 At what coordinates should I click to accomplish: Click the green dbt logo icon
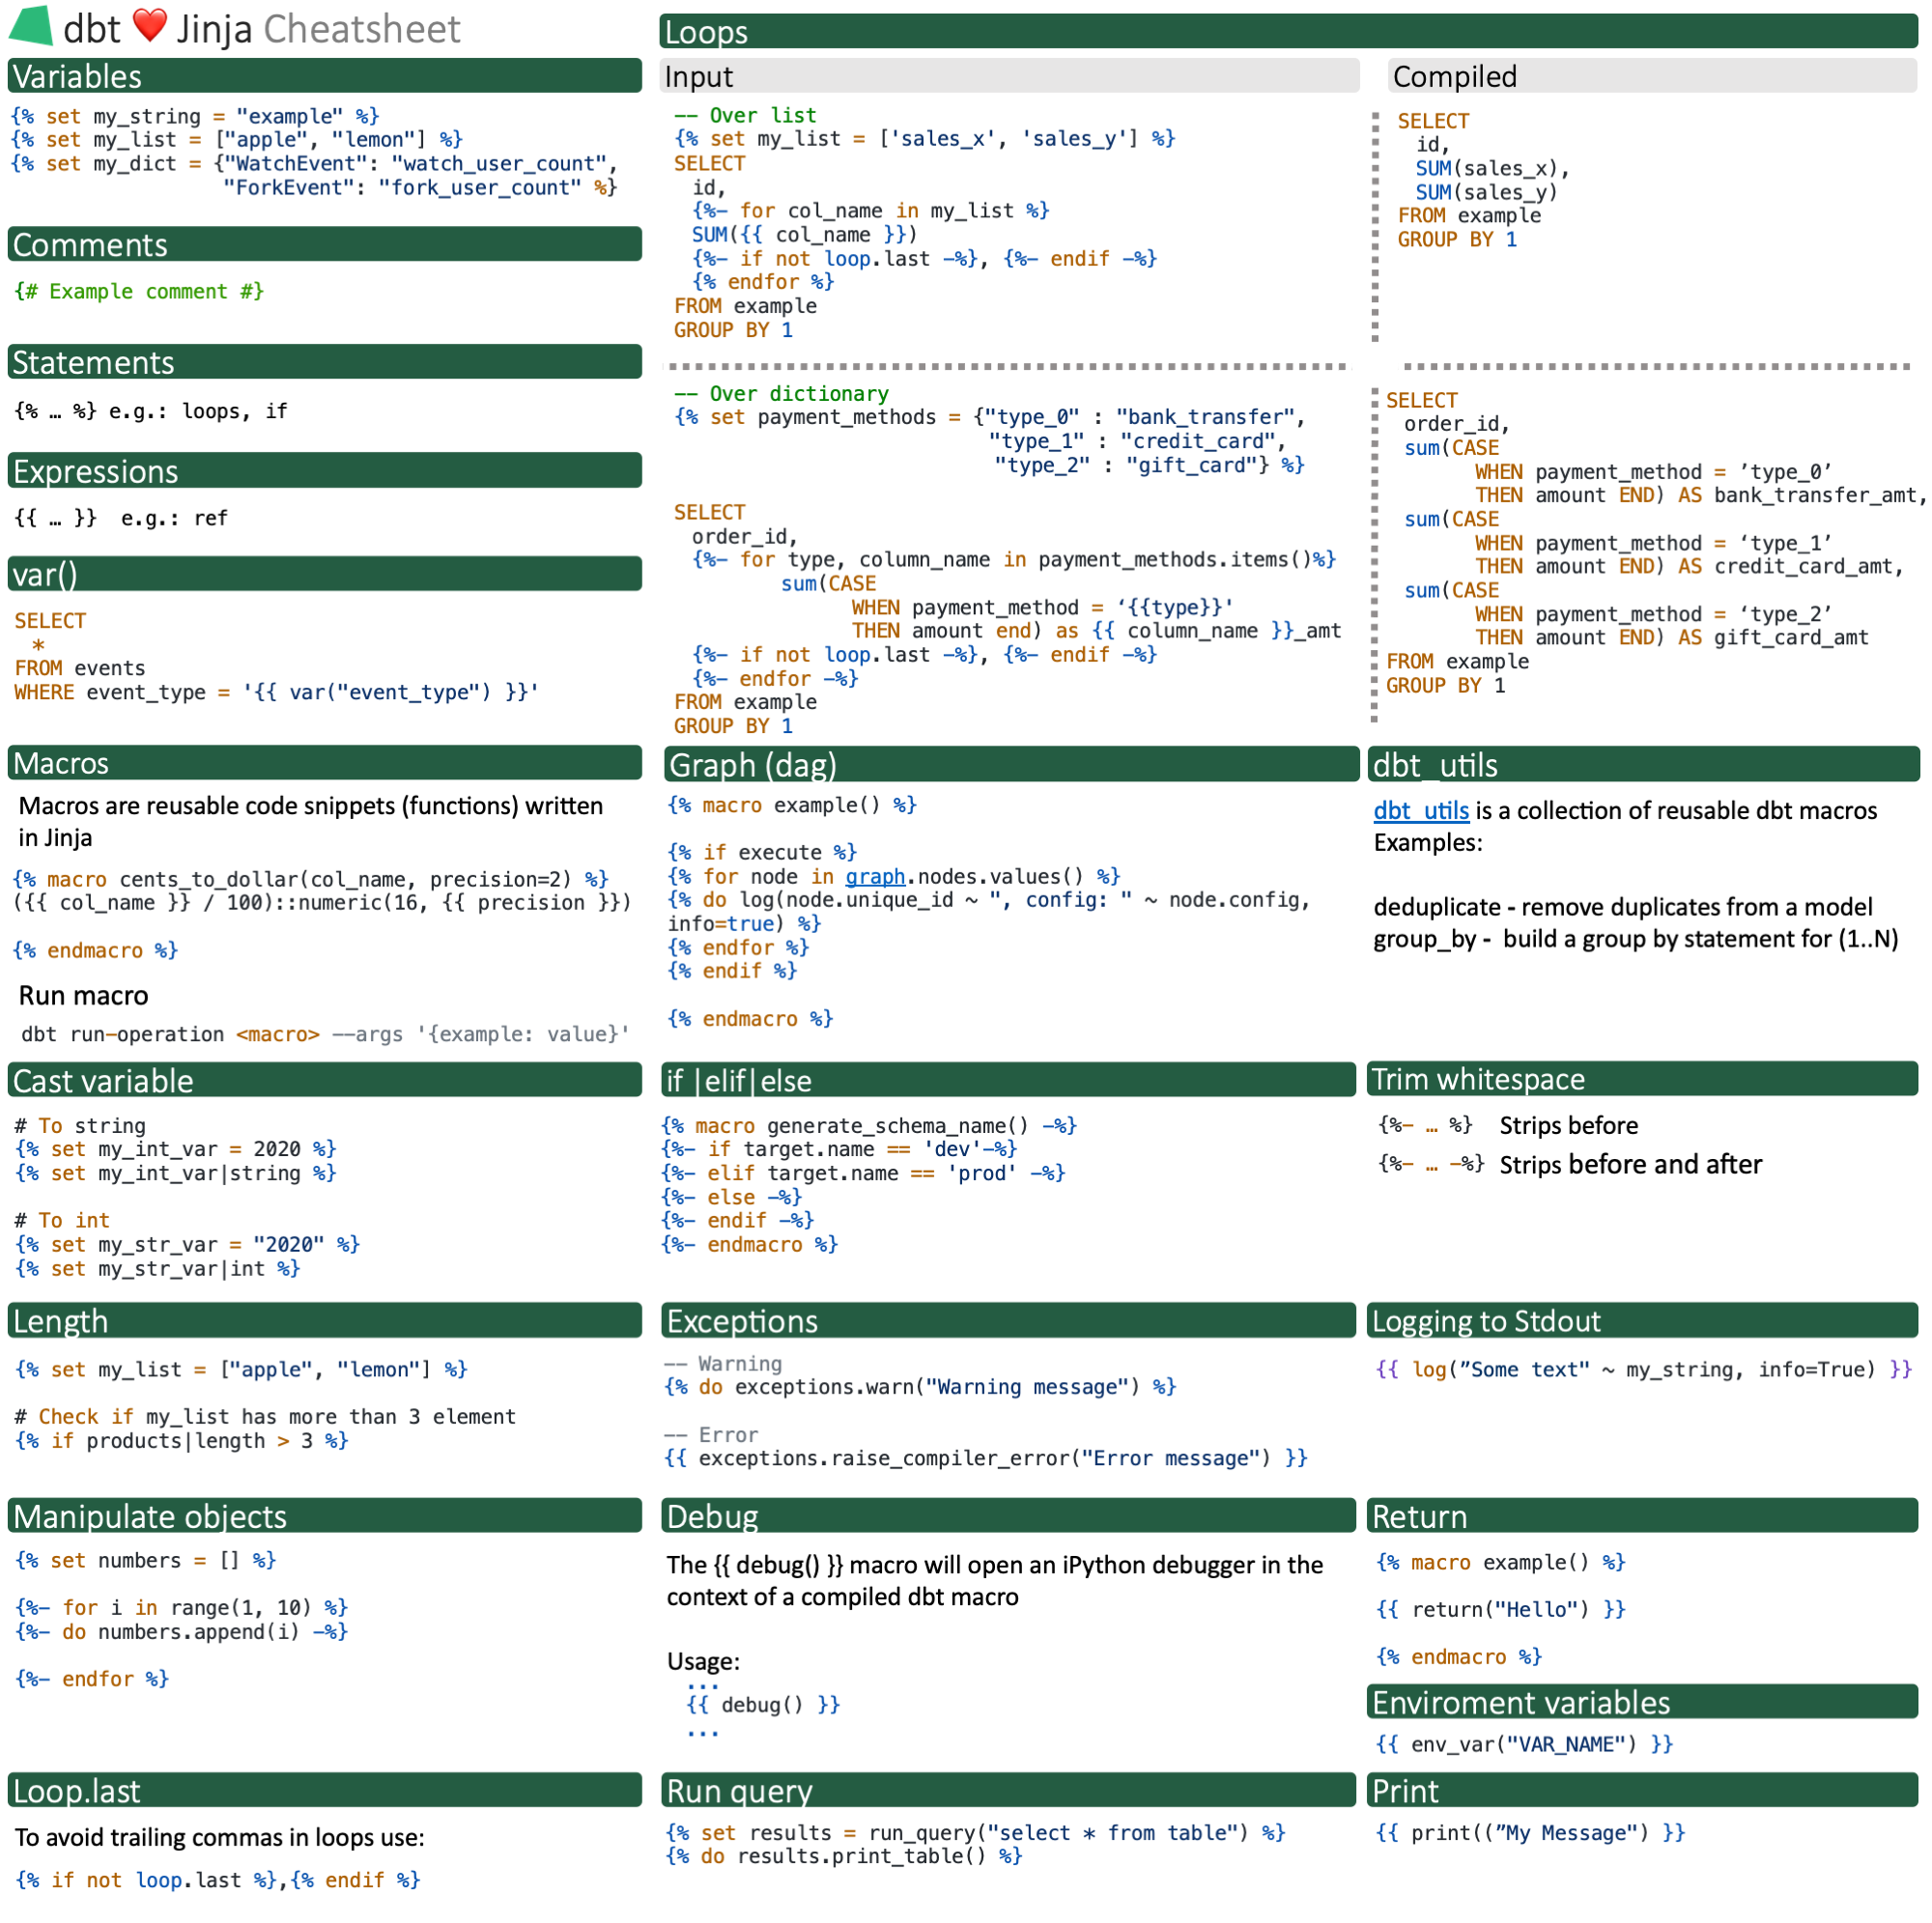click(x=30, y=27)
